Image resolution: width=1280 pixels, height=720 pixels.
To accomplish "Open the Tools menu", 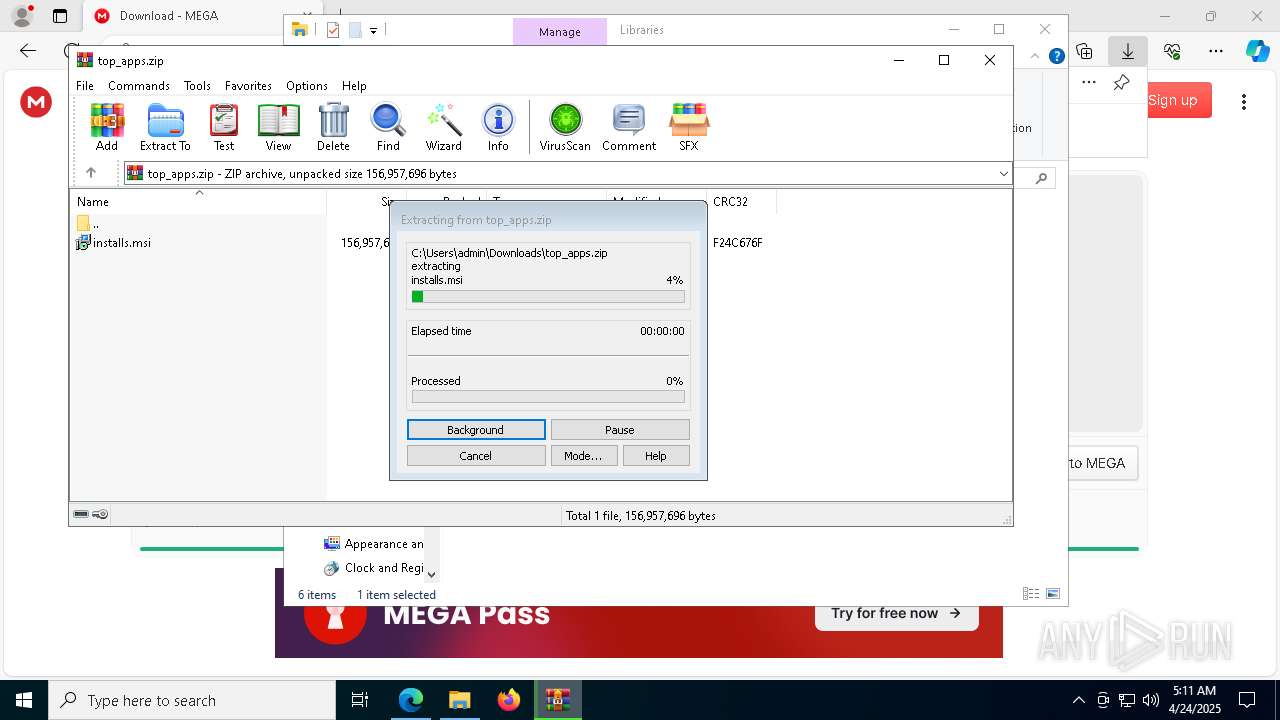I will (197, 86).
